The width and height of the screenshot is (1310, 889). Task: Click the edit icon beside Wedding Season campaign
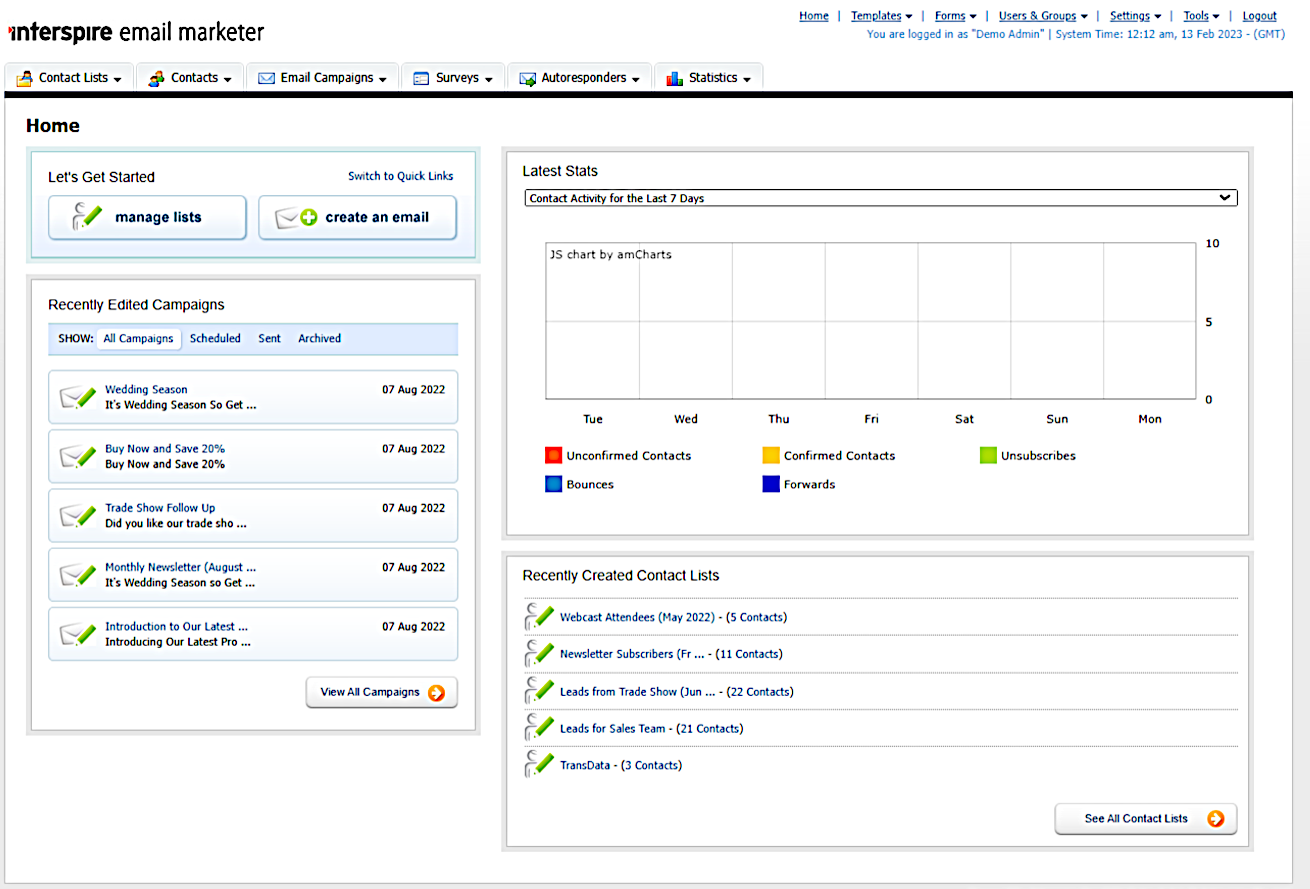click(x=78, y=397)
